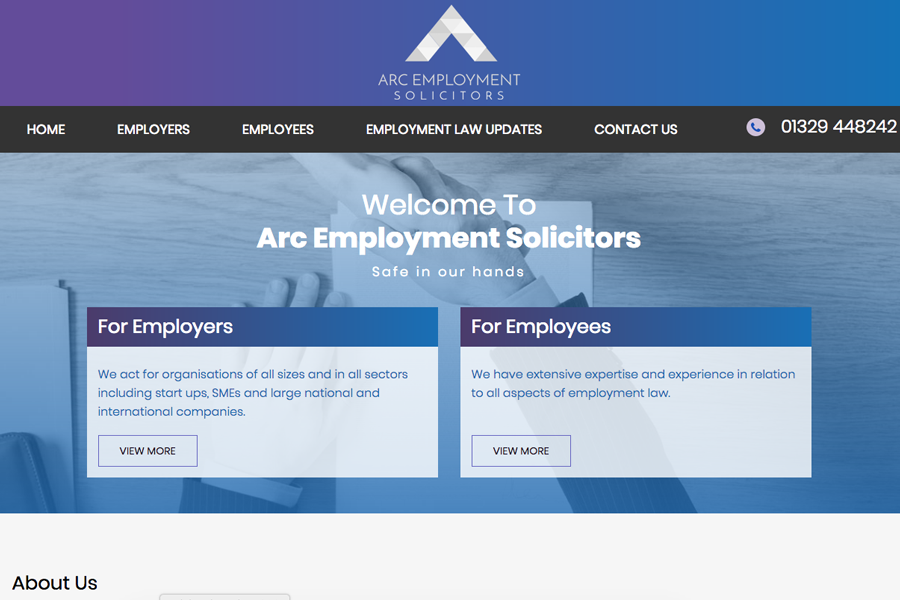
Task: Click View More under For Employers
Action: [148, 451]
